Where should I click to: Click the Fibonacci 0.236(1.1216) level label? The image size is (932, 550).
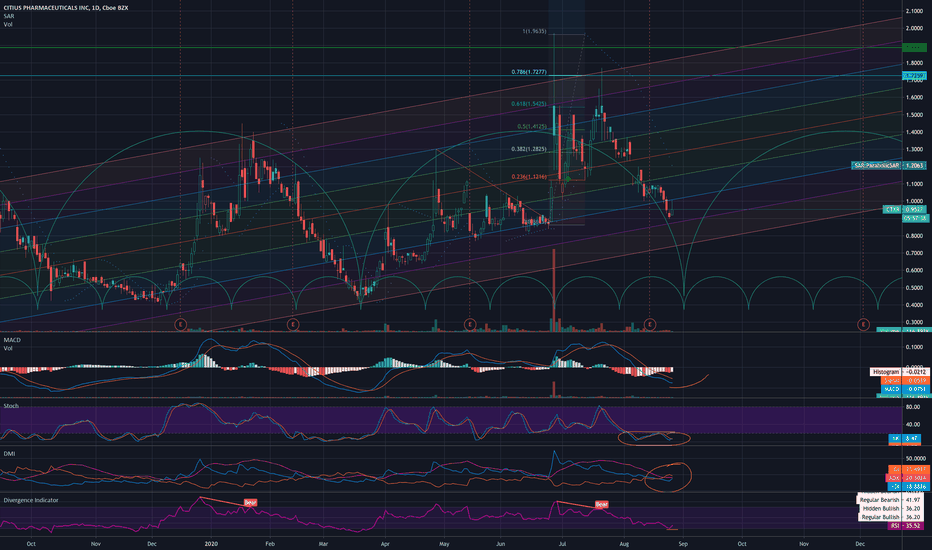pyautogui.click(x=528, y=177)
